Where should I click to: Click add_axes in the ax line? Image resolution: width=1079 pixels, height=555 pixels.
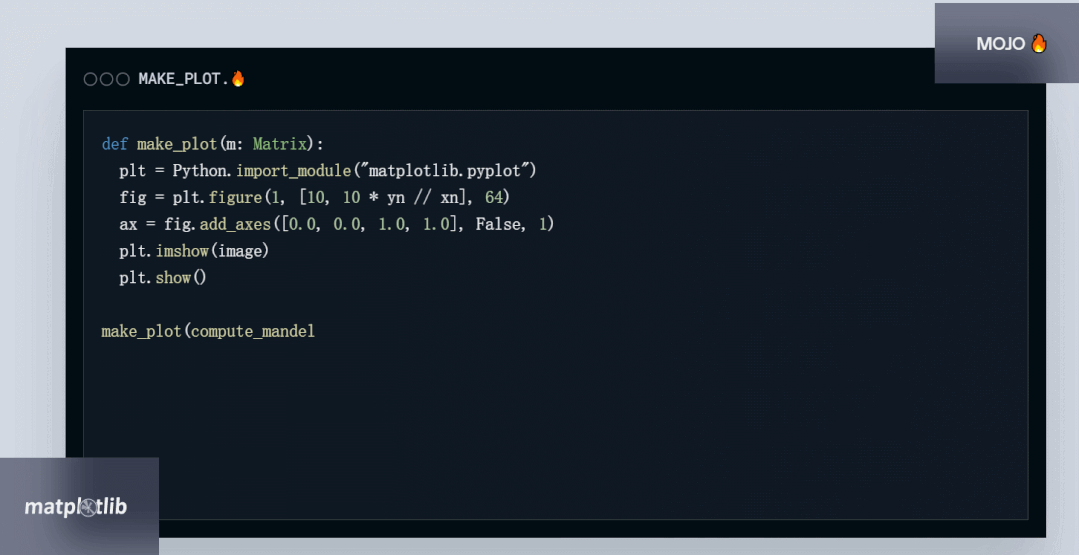tap(235, 224)
